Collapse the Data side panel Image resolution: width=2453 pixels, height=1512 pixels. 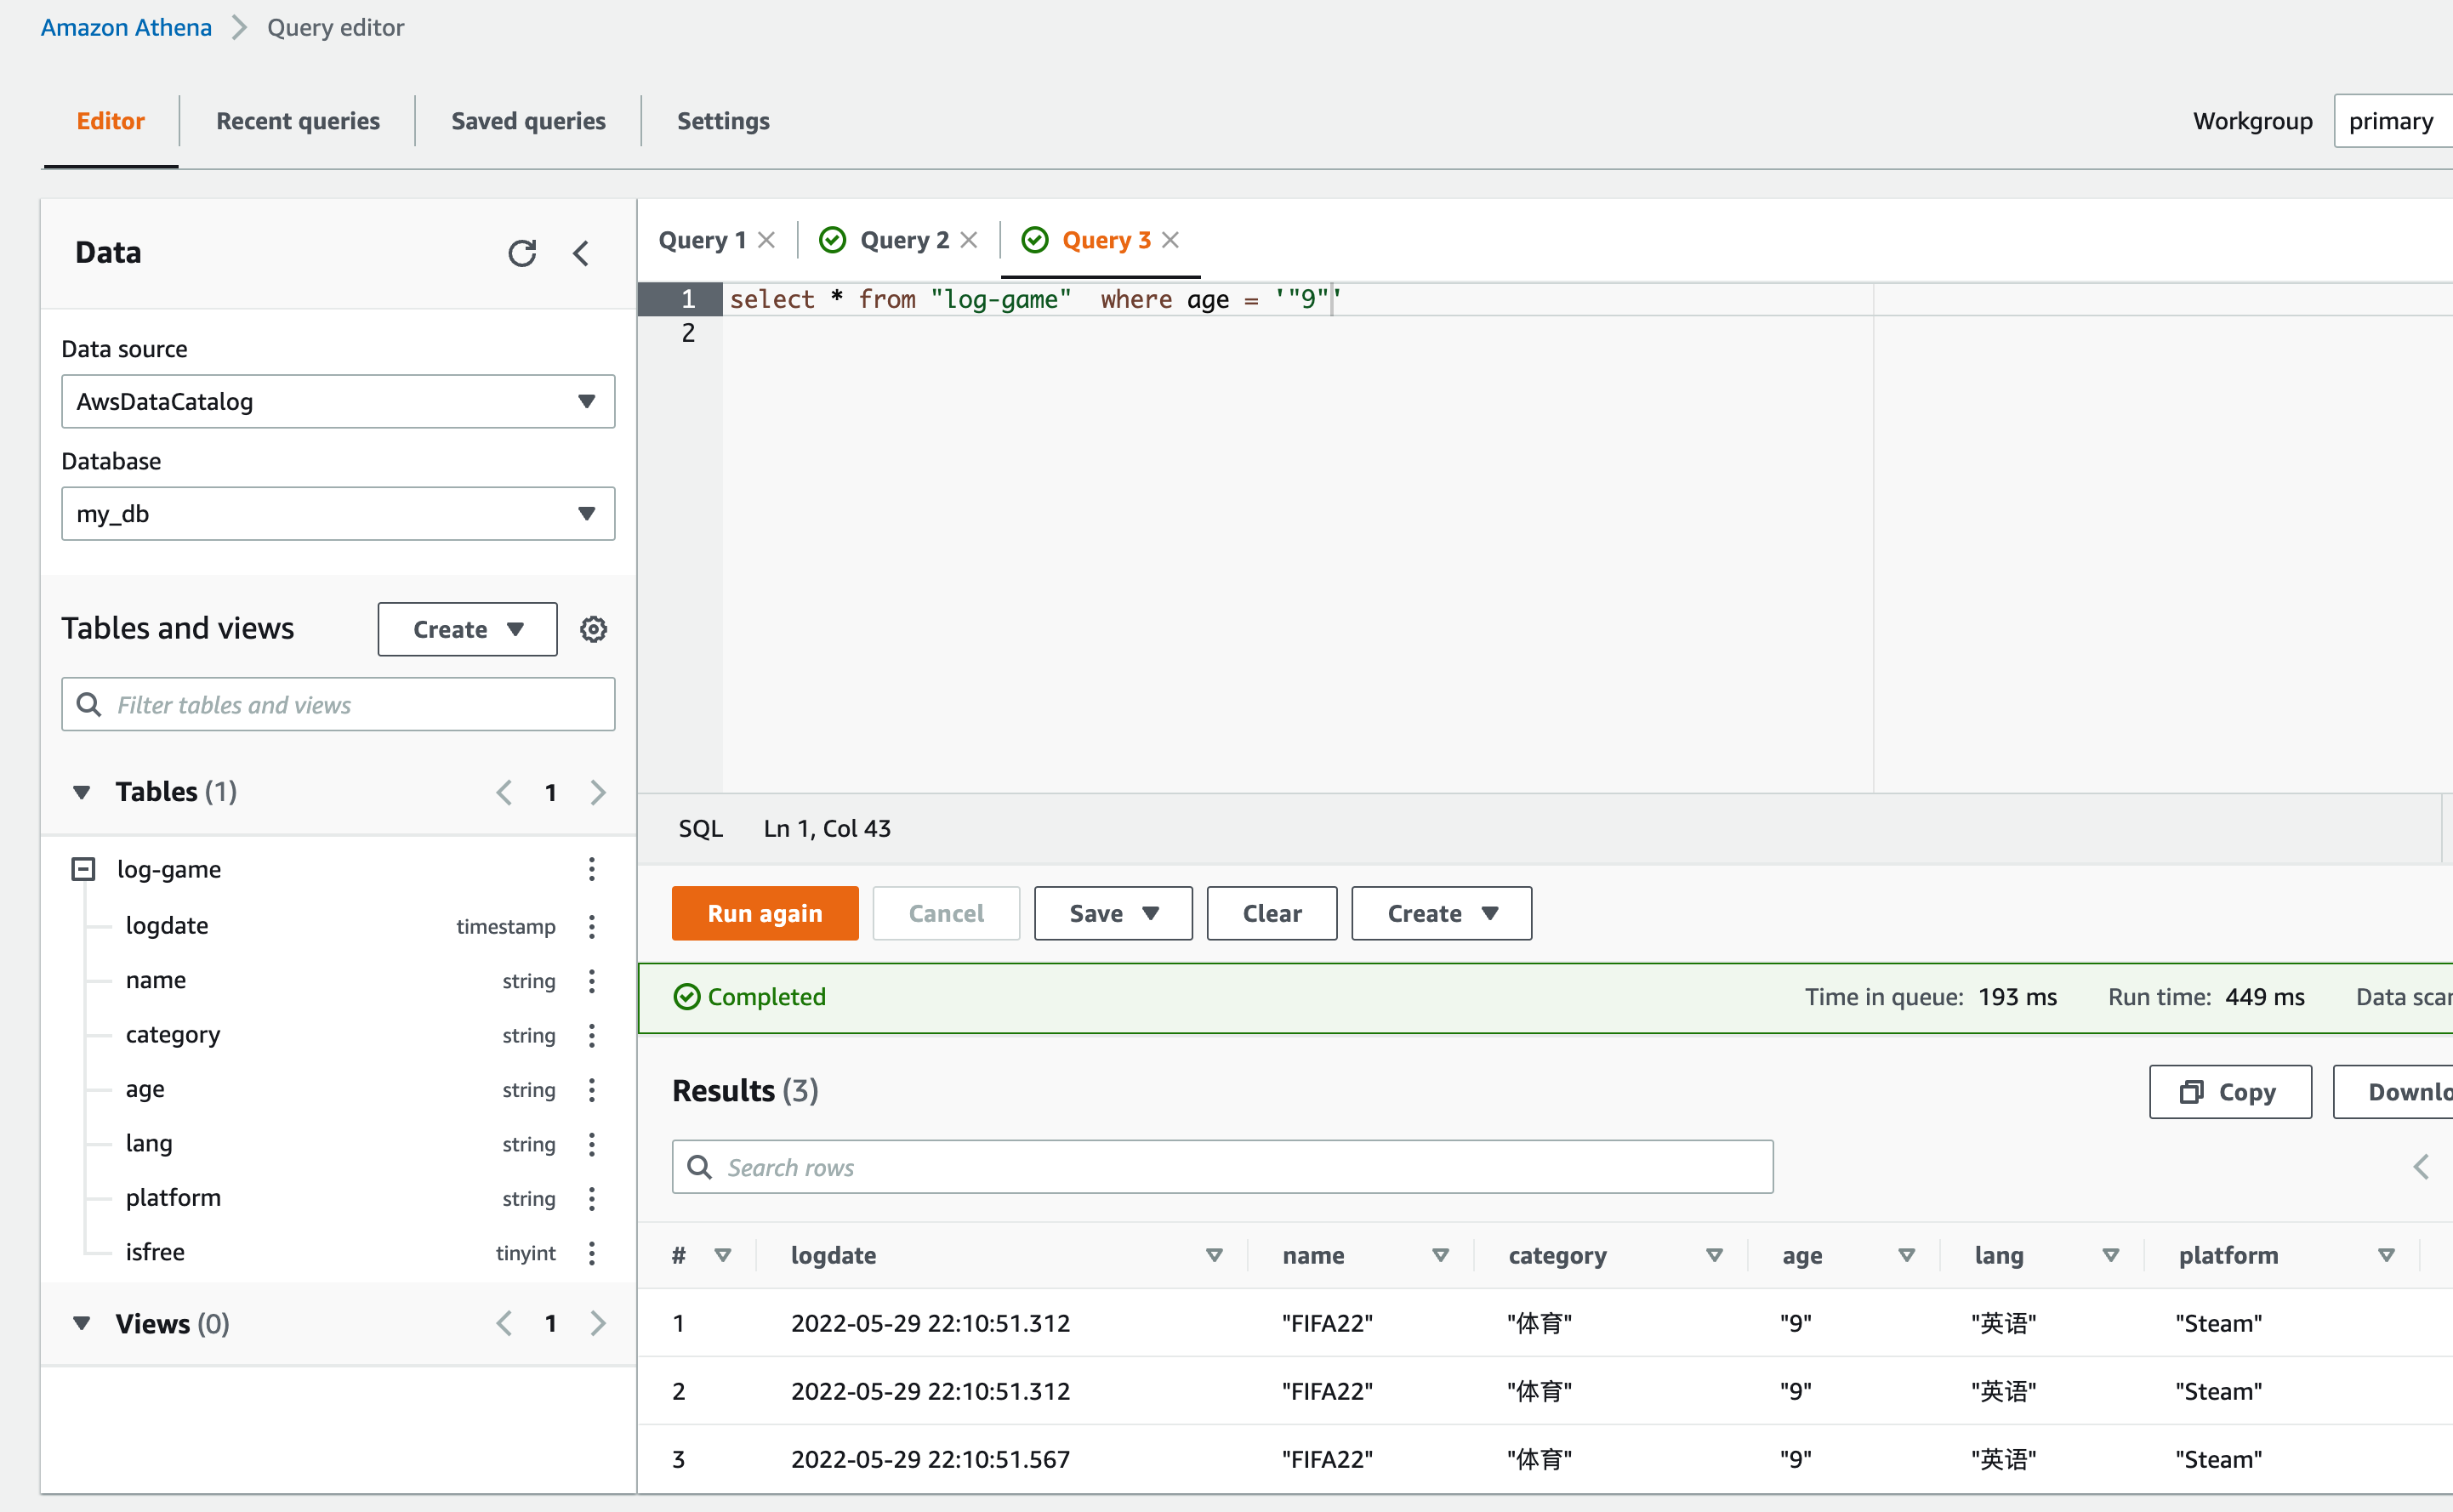click(x=581, y=253)
